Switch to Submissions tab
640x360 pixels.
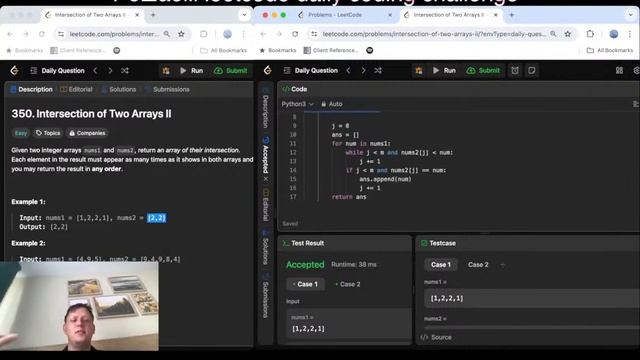point(167,89)
